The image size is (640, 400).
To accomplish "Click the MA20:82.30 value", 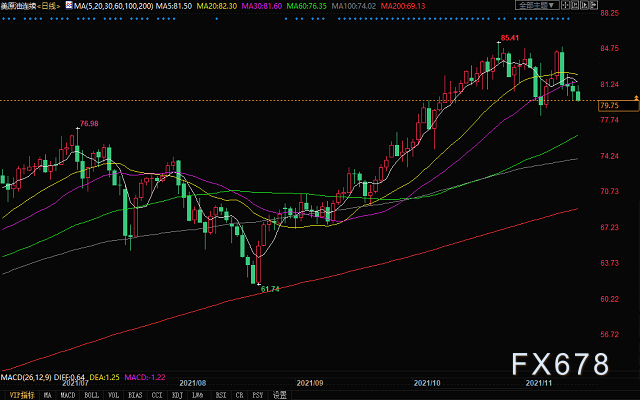I will 216,6.
